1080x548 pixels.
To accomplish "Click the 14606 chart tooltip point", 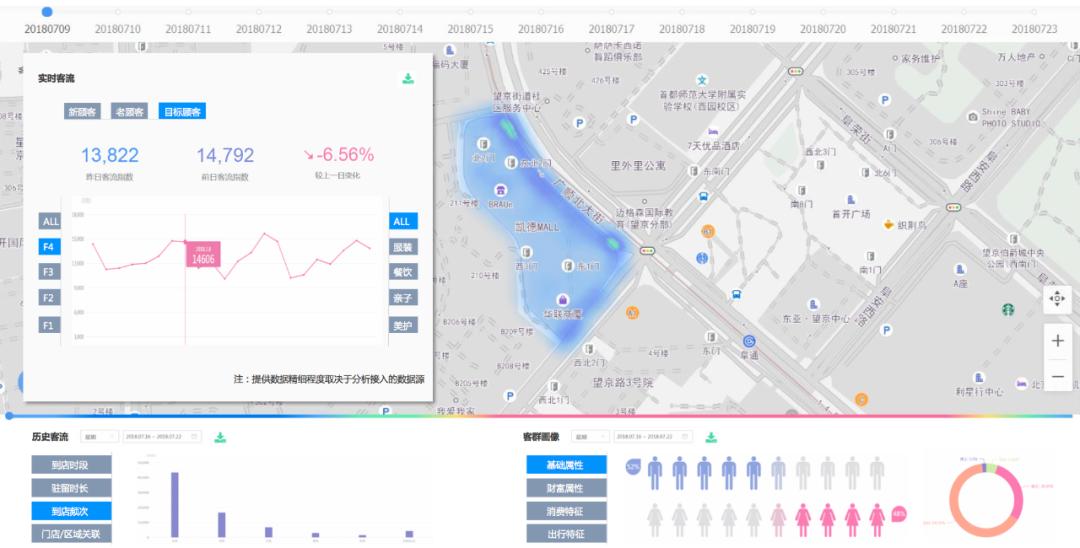I will click(203, 255).
